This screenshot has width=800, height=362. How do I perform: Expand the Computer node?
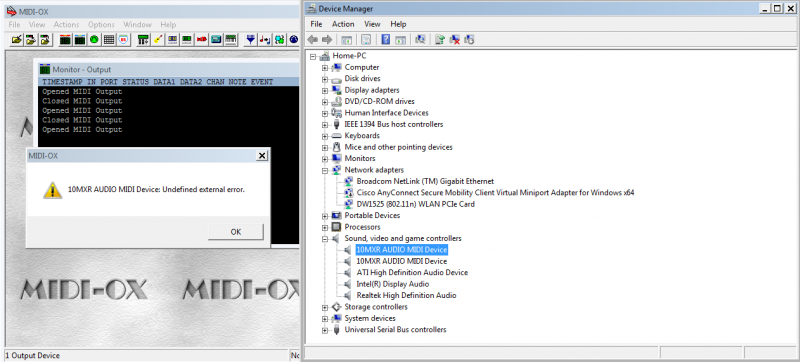325,67
